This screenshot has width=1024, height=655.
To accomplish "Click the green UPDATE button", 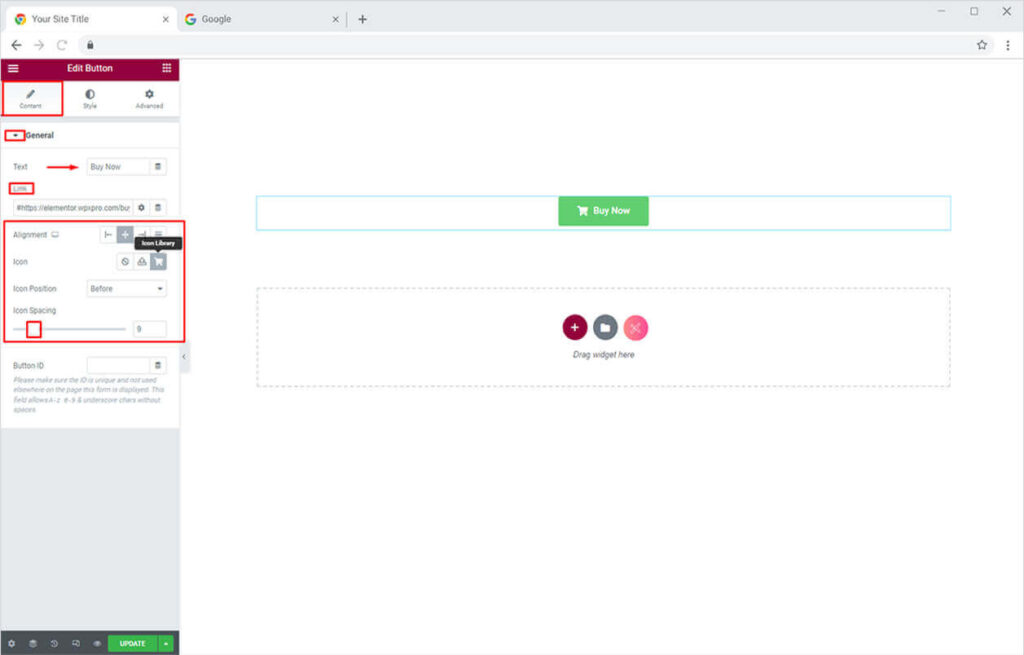I will tap(132, 644).
